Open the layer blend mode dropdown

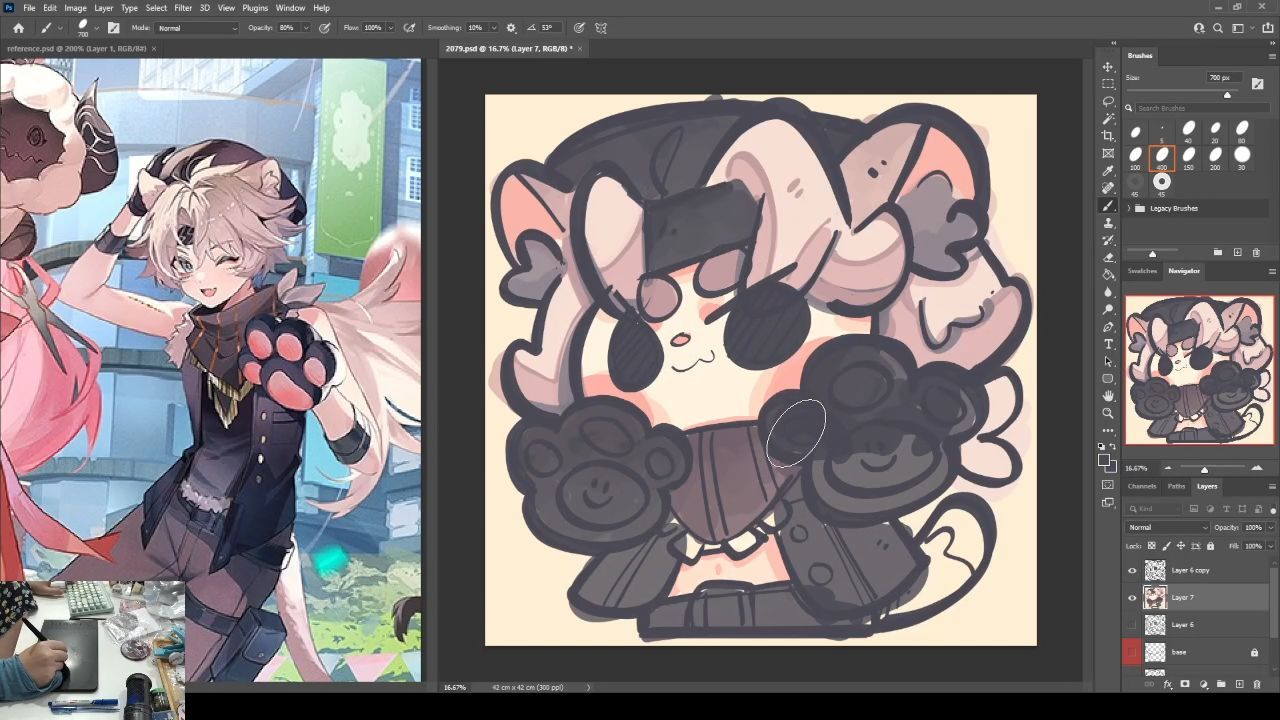click(x=1167, y=527)
